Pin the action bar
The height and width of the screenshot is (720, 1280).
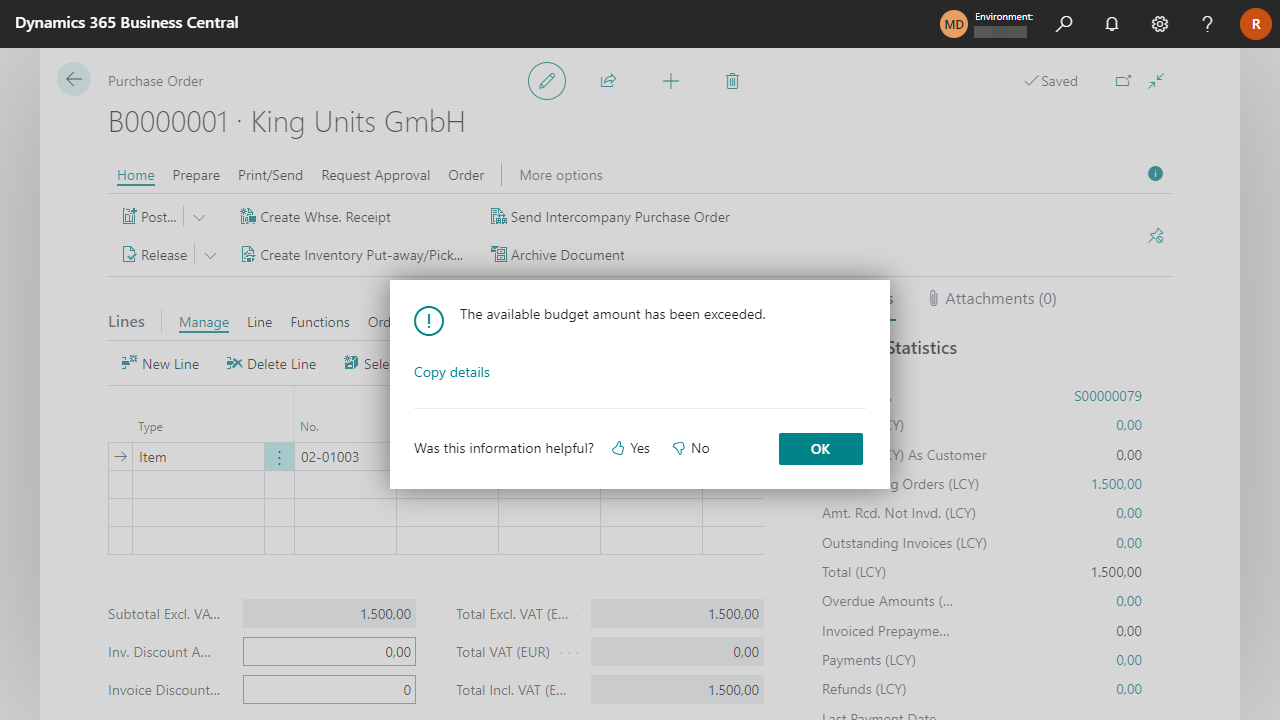click(x=1156, y=236)
